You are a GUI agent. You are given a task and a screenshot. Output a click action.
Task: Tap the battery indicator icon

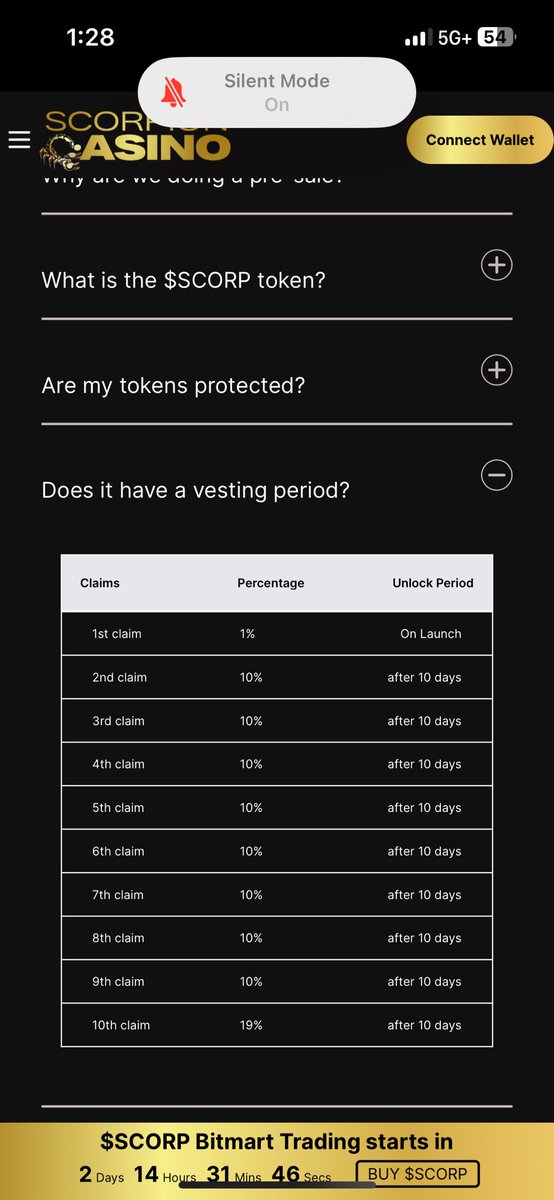pyautogui.click(x=496, y=37)
